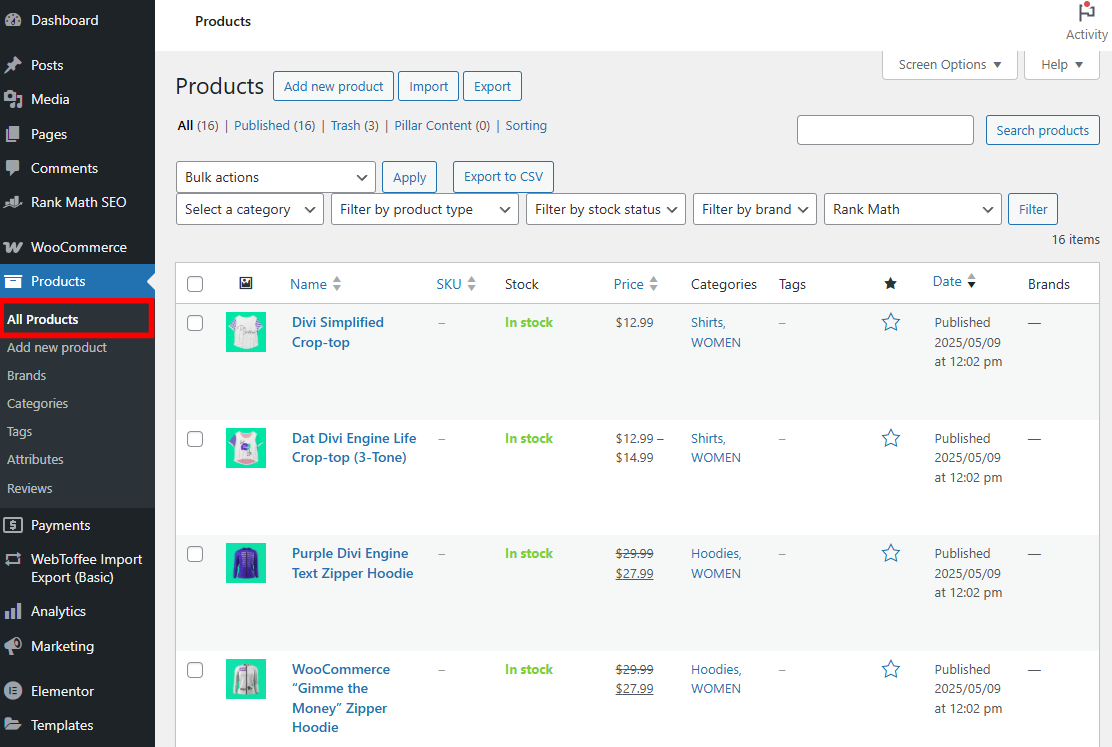Screen dimensions: 1112x747
Task: Toggle the featured star for Purple Divi Engine hoodie
Action: (891, 553)
